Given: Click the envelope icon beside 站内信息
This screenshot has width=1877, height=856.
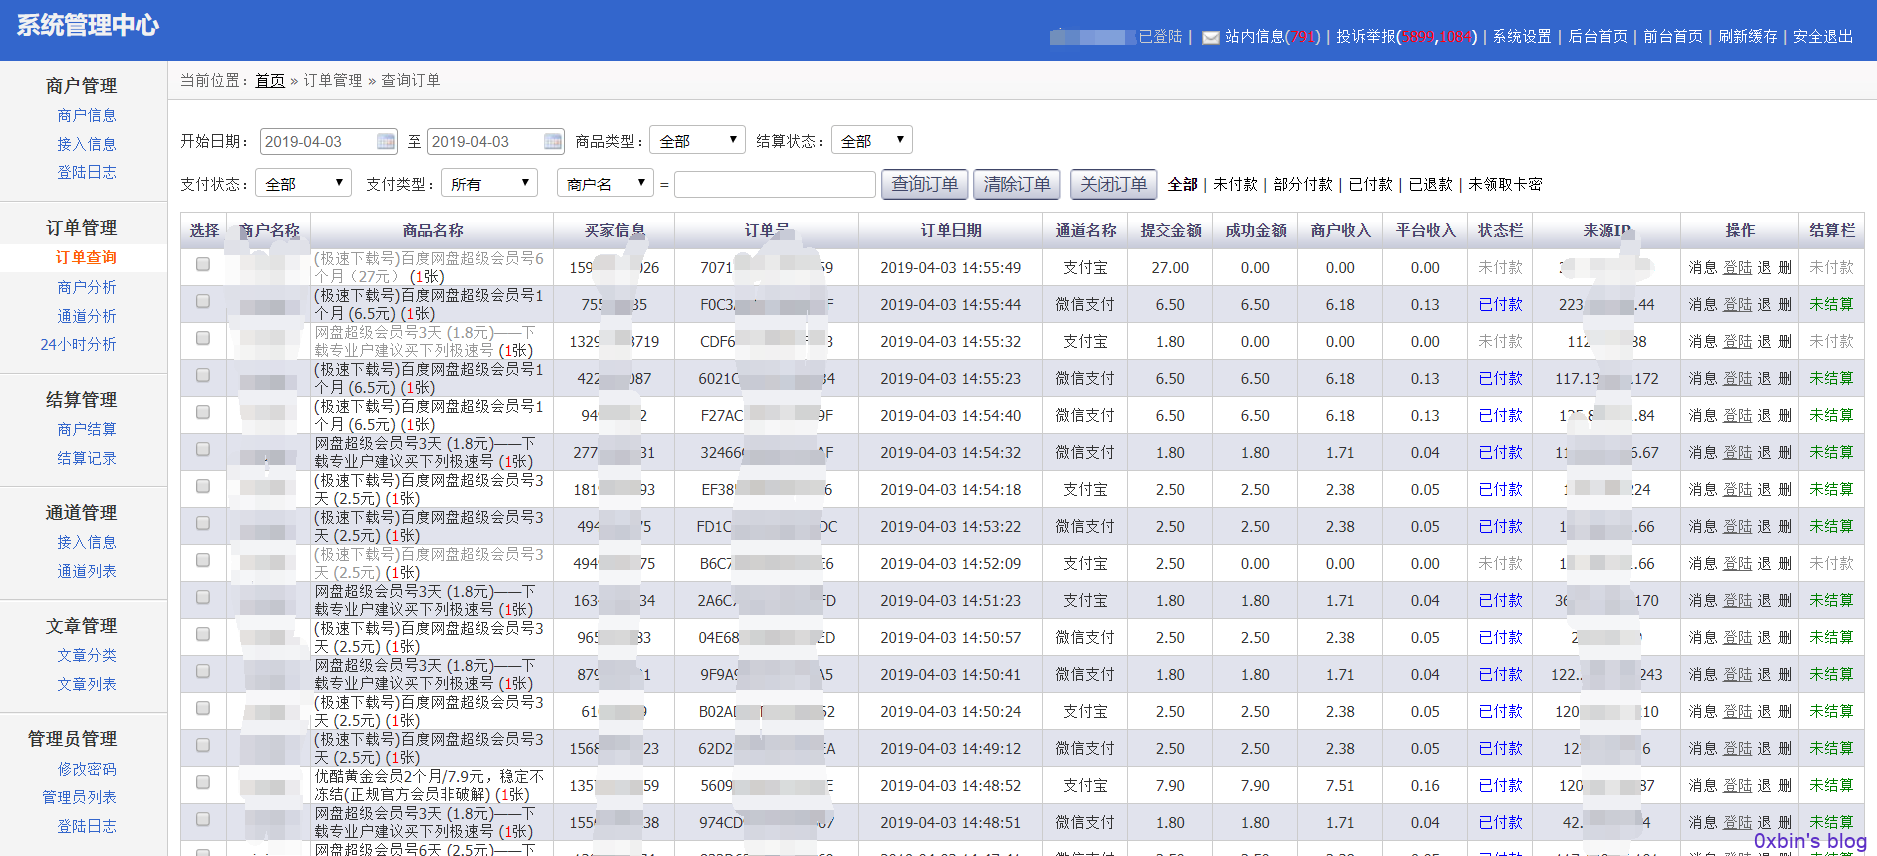Looking at the screenshot, I should point(1210,38).
